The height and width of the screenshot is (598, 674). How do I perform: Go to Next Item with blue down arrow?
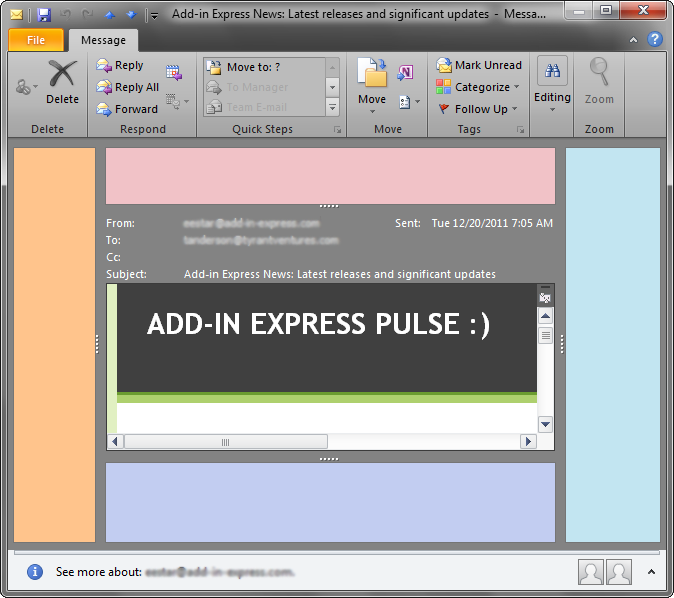tap(132, 15)
